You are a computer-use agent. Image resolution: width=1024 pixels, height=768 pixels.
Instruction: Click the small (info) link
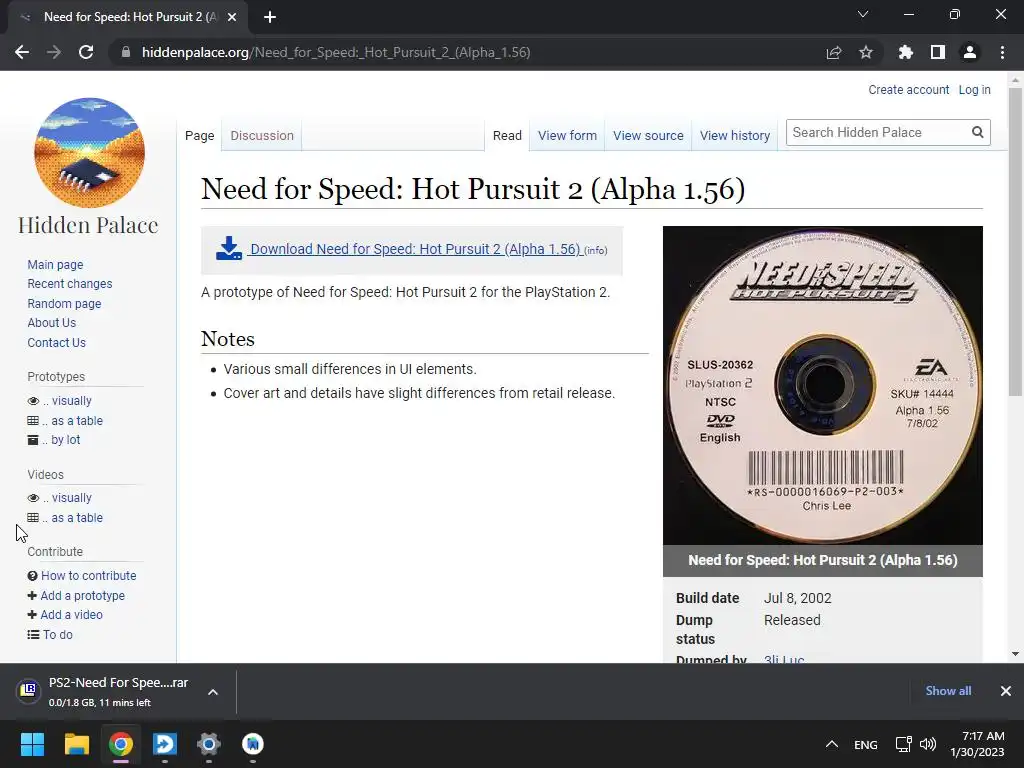pyautogui.click(x=596, y=250)
